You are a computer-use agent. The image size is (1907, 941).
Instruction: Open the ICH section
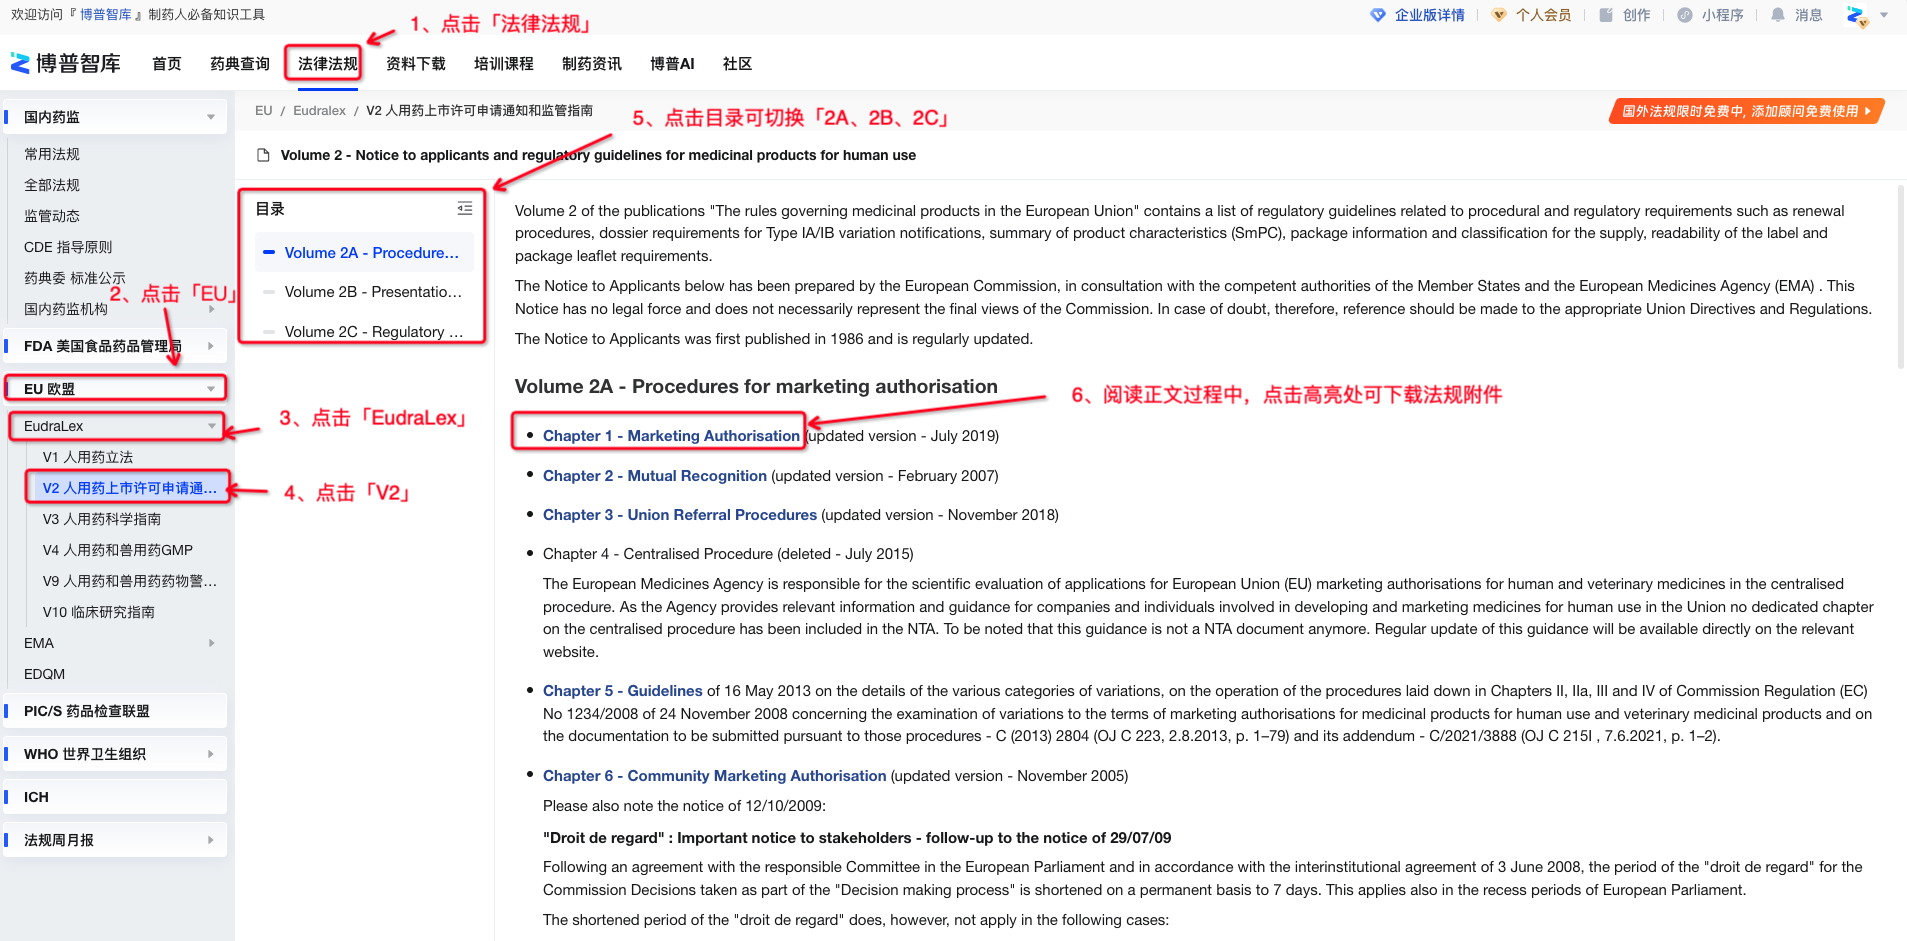pyautogui.click(x=115, y=797)
